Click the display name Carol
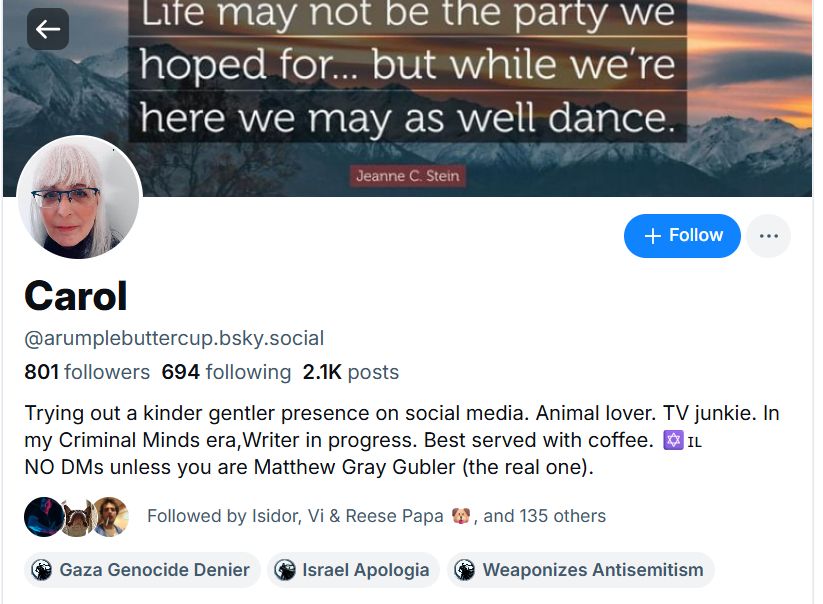Viewport: 823px width, 604px height. pyautogui.click(x=75, y=296)
